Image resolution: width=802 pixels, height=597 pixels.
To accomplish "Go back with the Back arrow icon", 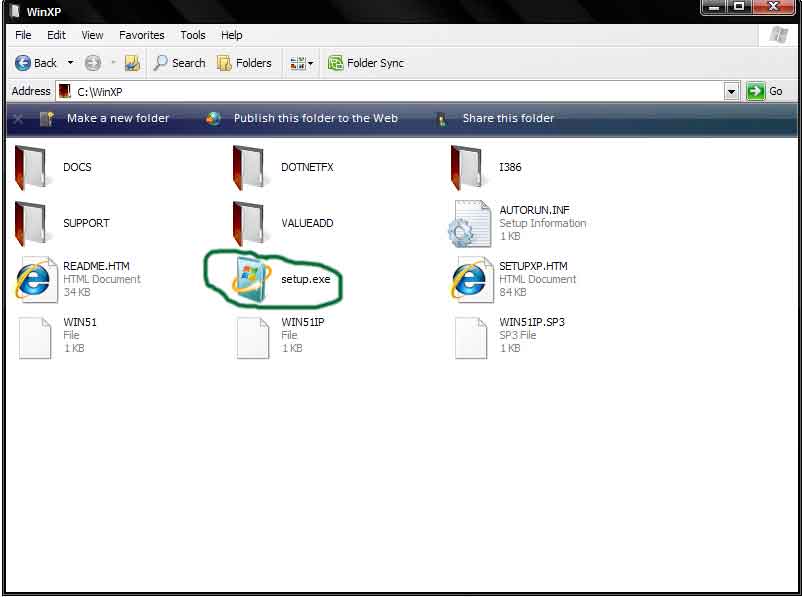I will coord(23,63).
